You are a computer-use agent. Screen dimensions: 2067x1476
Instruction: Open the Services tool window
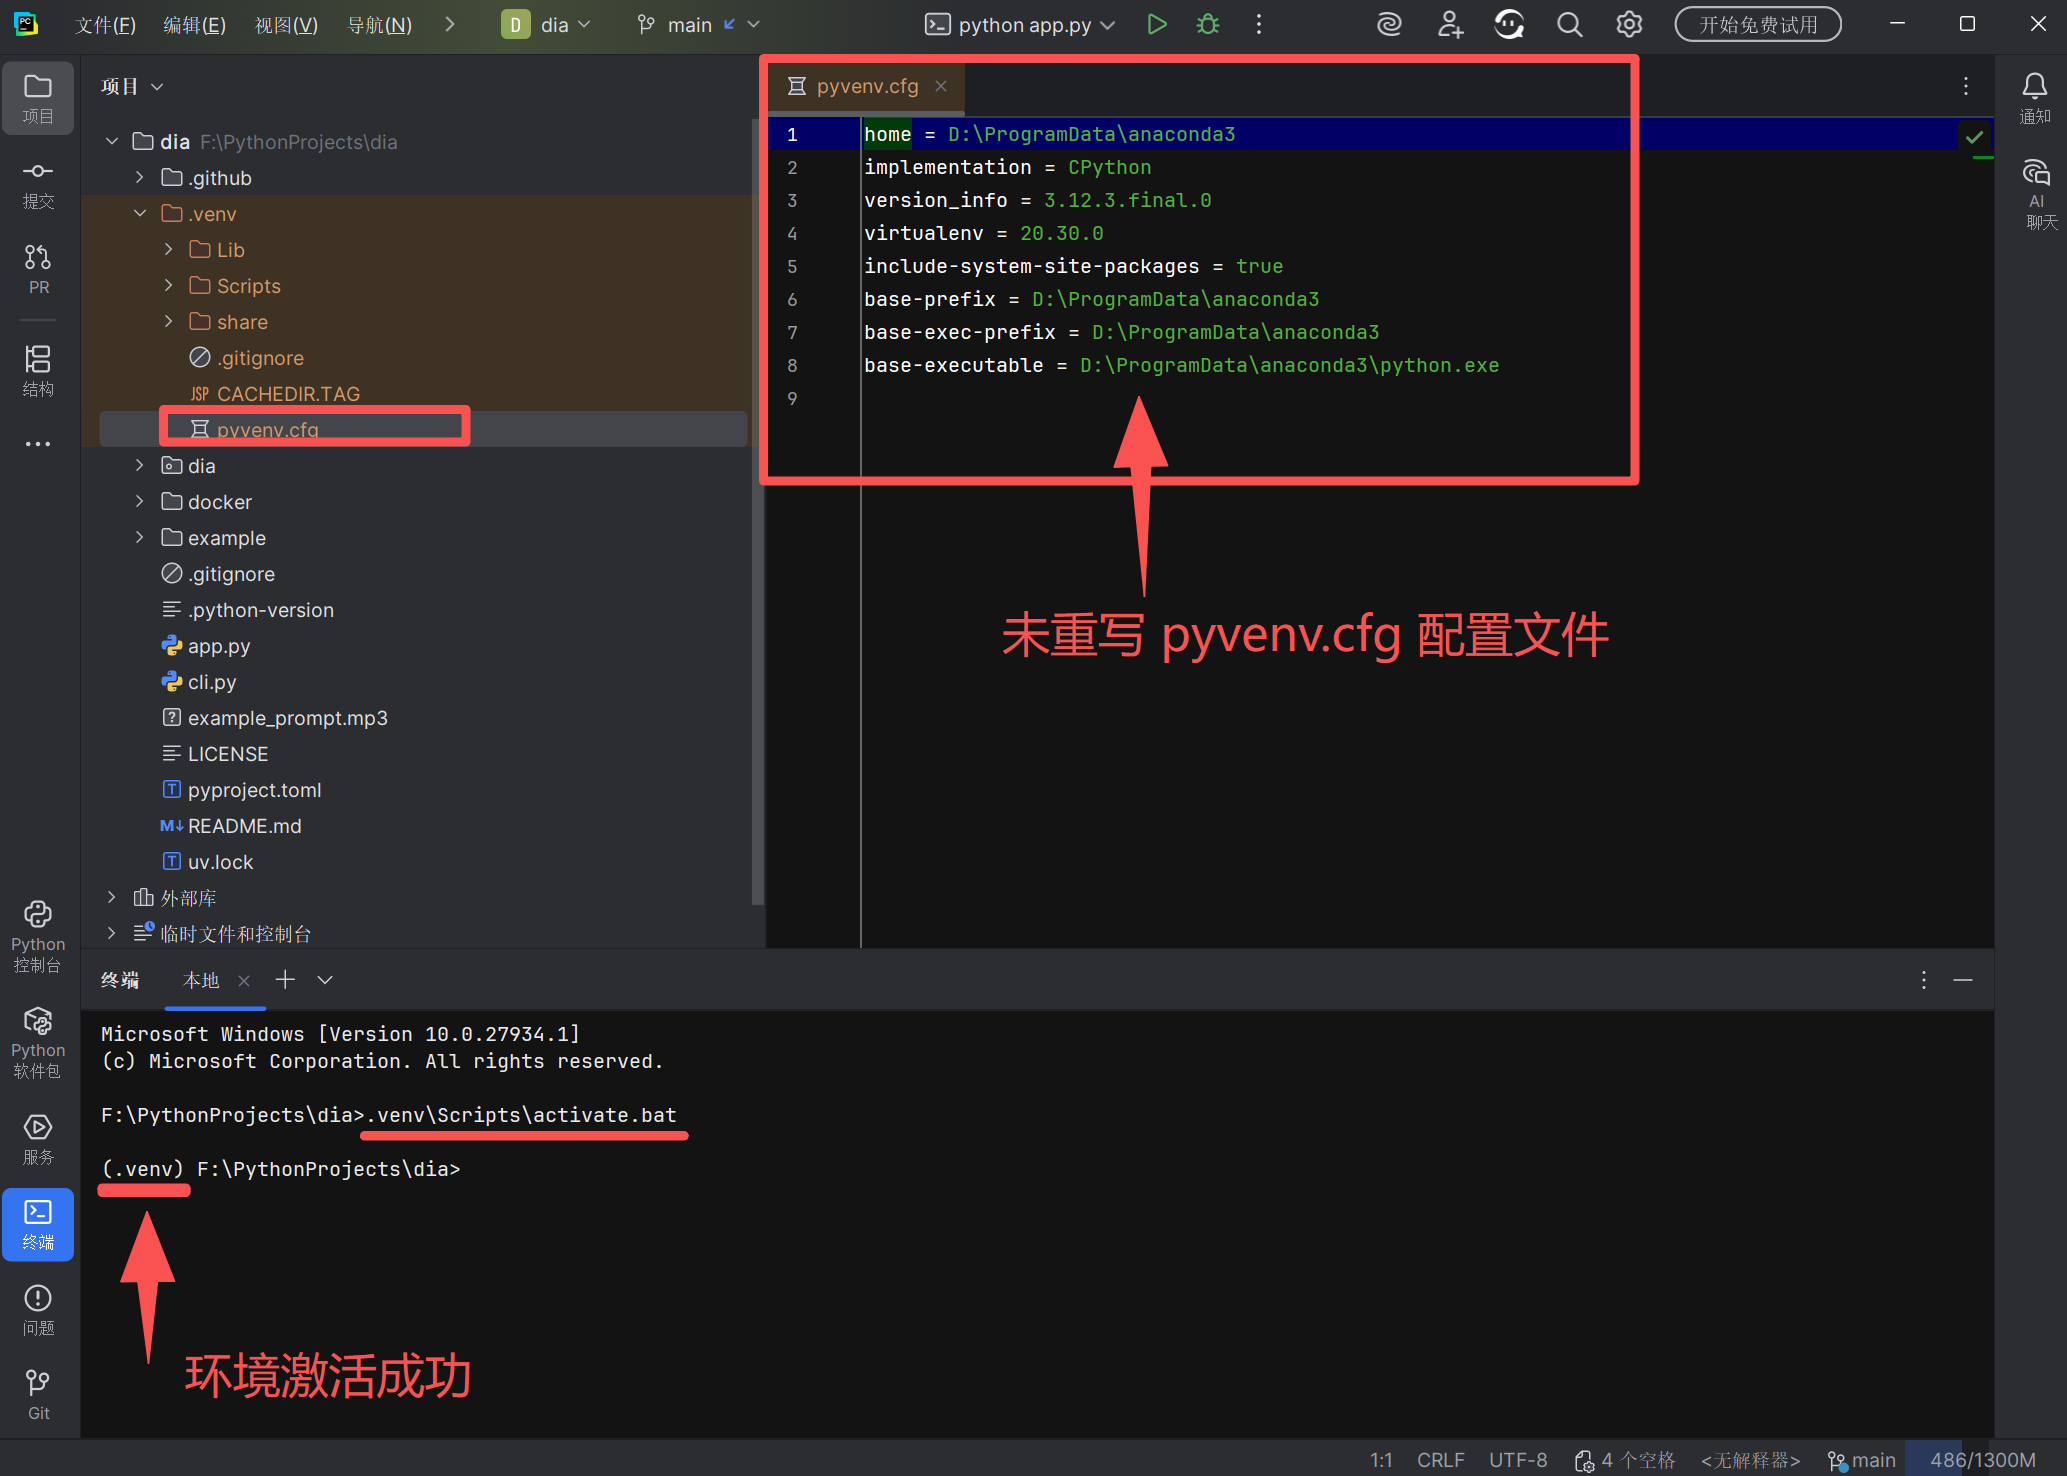coord(38,1140)
